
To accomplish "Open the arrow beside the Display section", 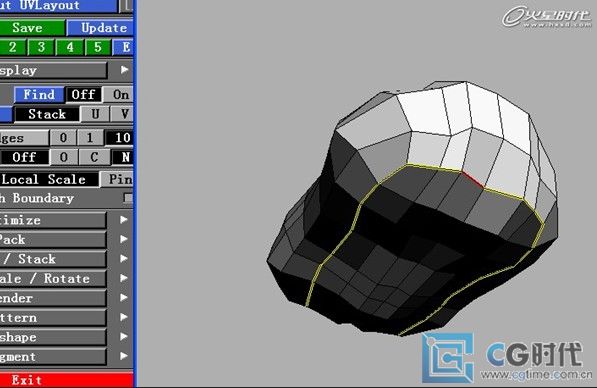I will pyautogui.click(x=124, y=70).
